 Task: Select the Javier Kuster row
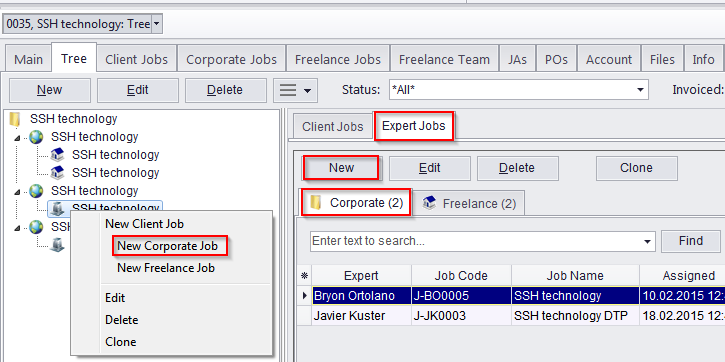511,316
